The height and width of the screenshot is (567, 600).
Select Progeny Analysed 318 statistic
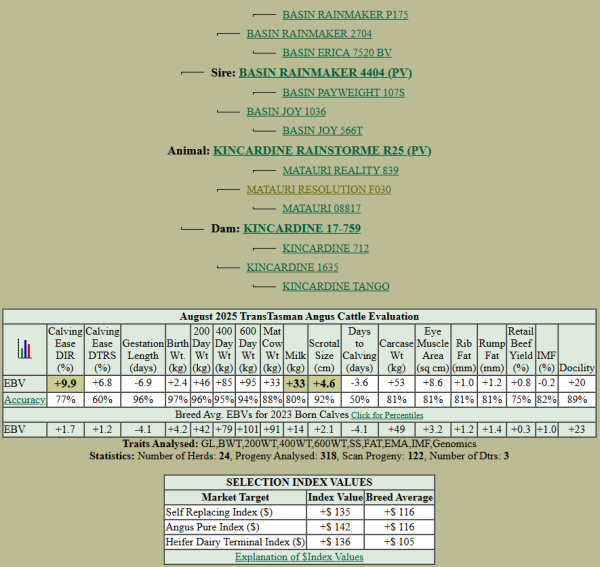tap(286, 456)
